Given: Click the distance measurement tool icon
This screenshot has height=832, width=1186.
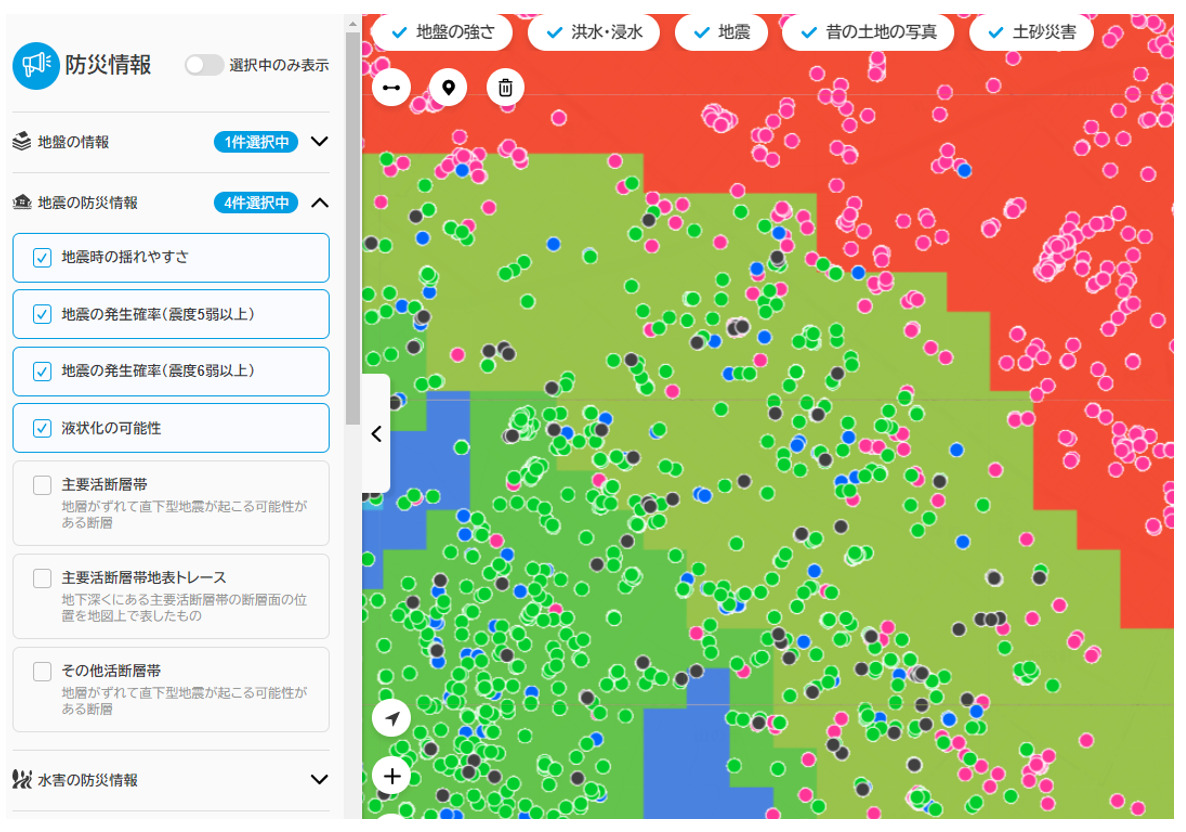Looking at the screenshot, I should tap(391, 88).
